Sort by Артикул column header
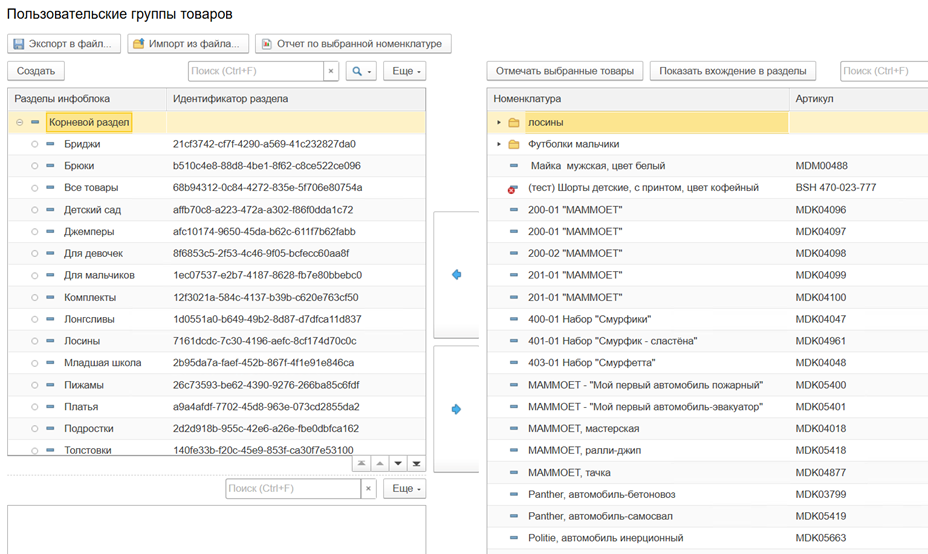Screen dimensions: 928x554 coord(858,99)
